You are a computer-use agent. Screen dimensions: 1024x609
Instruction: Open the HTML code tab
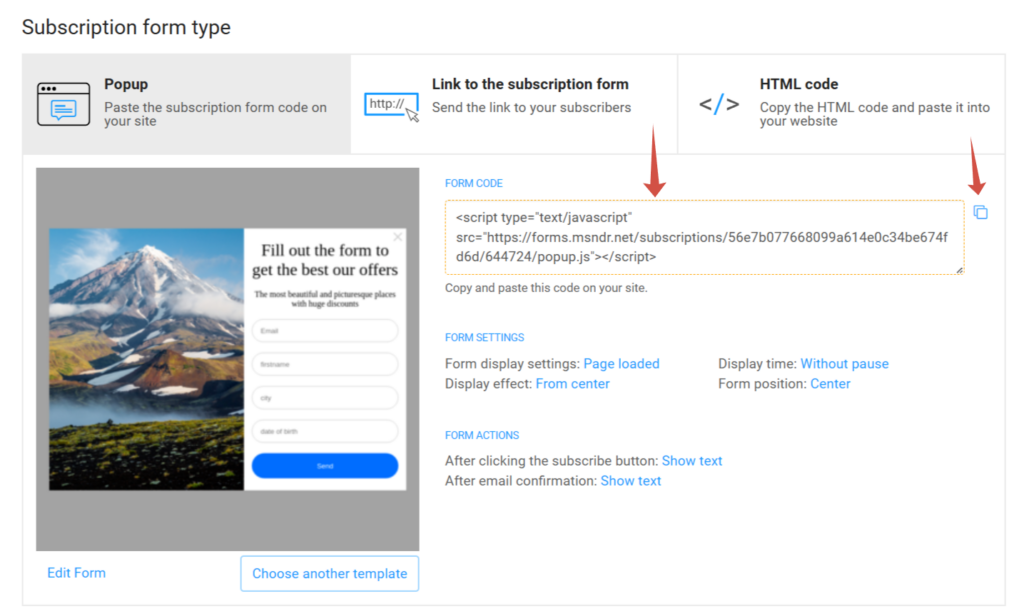pos(842,104)
